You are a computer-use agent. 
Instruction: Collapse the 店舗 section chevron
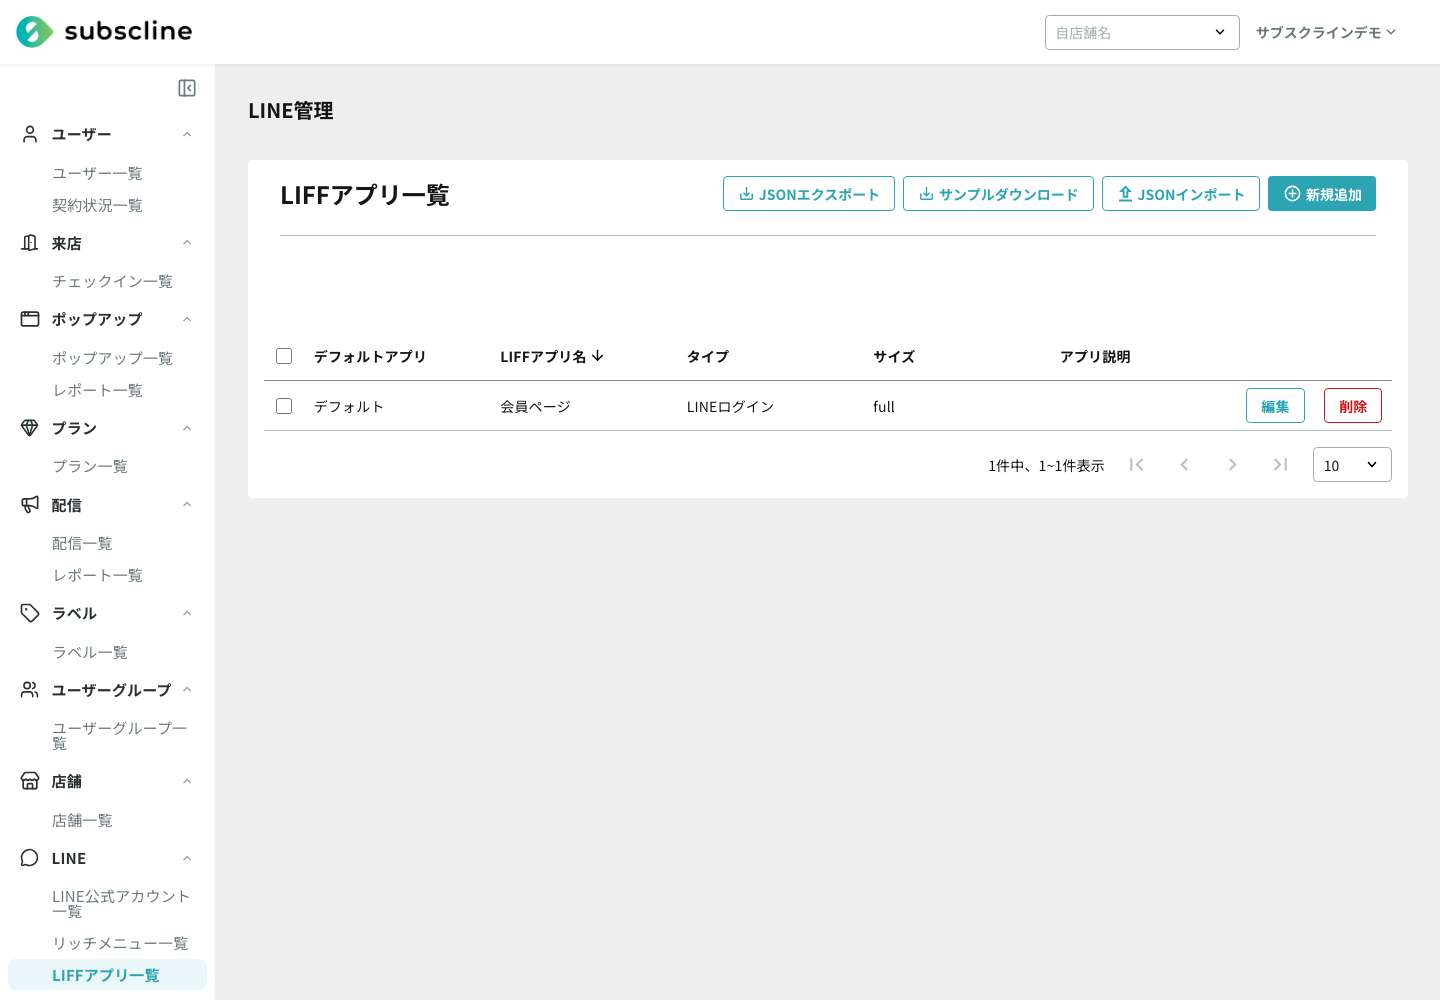pyautogui.click(x=187, y=781)
